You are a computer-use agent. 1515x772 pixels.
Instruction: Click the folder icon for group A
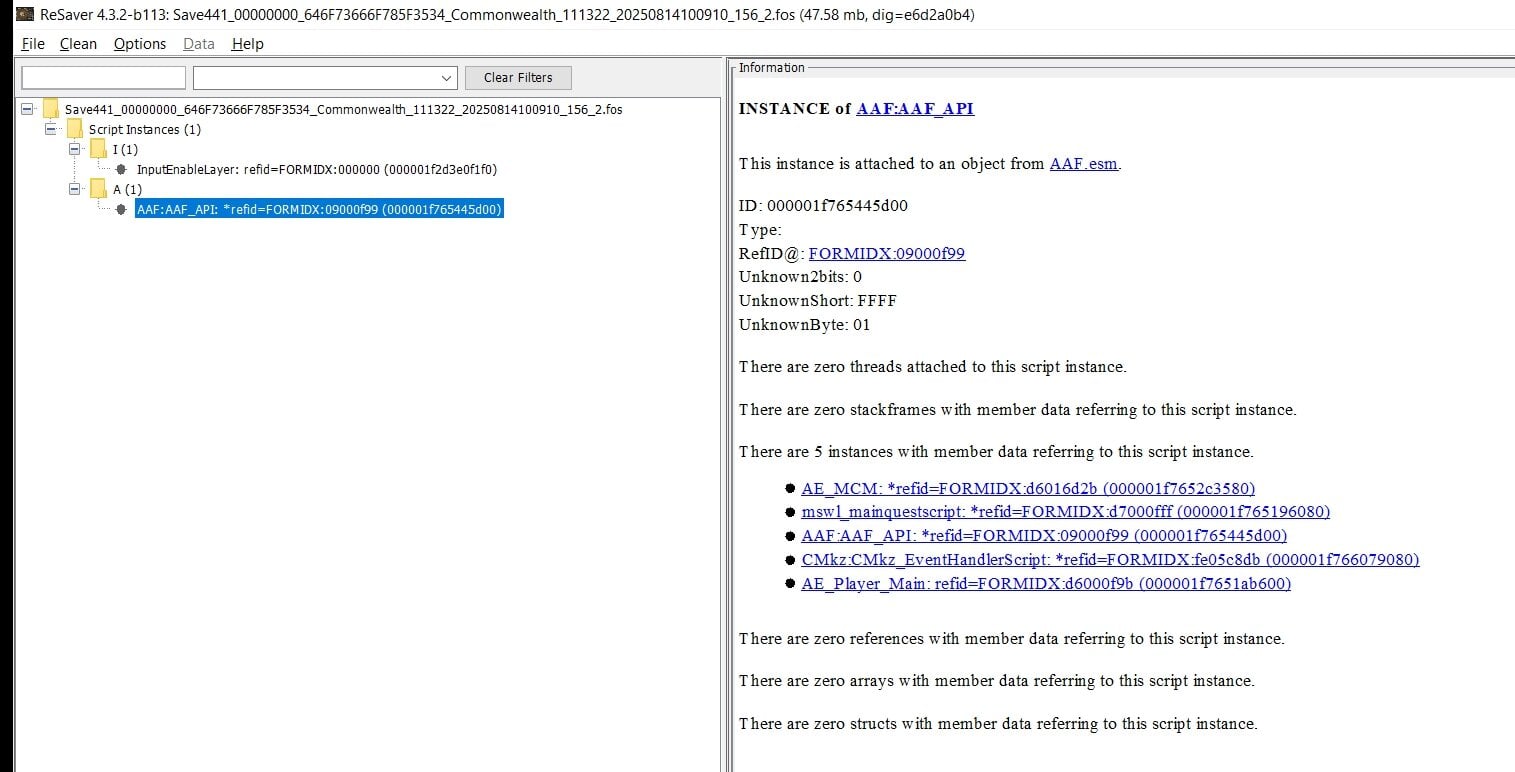coord(98,189)
